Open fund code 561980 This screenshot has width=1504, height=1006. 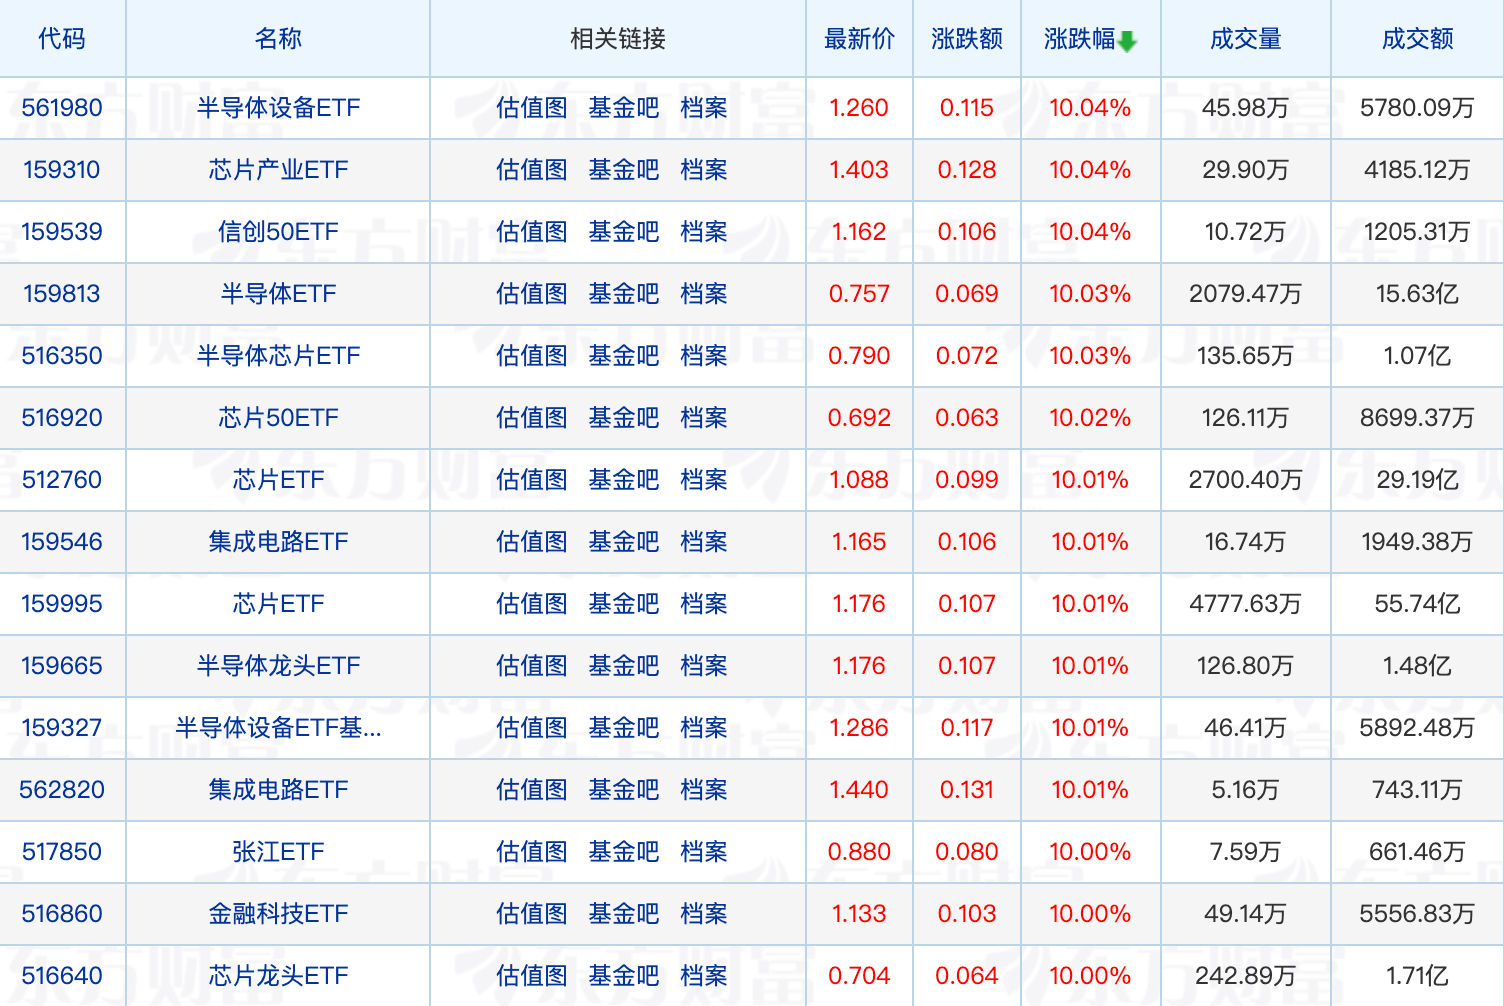point(62,108)
